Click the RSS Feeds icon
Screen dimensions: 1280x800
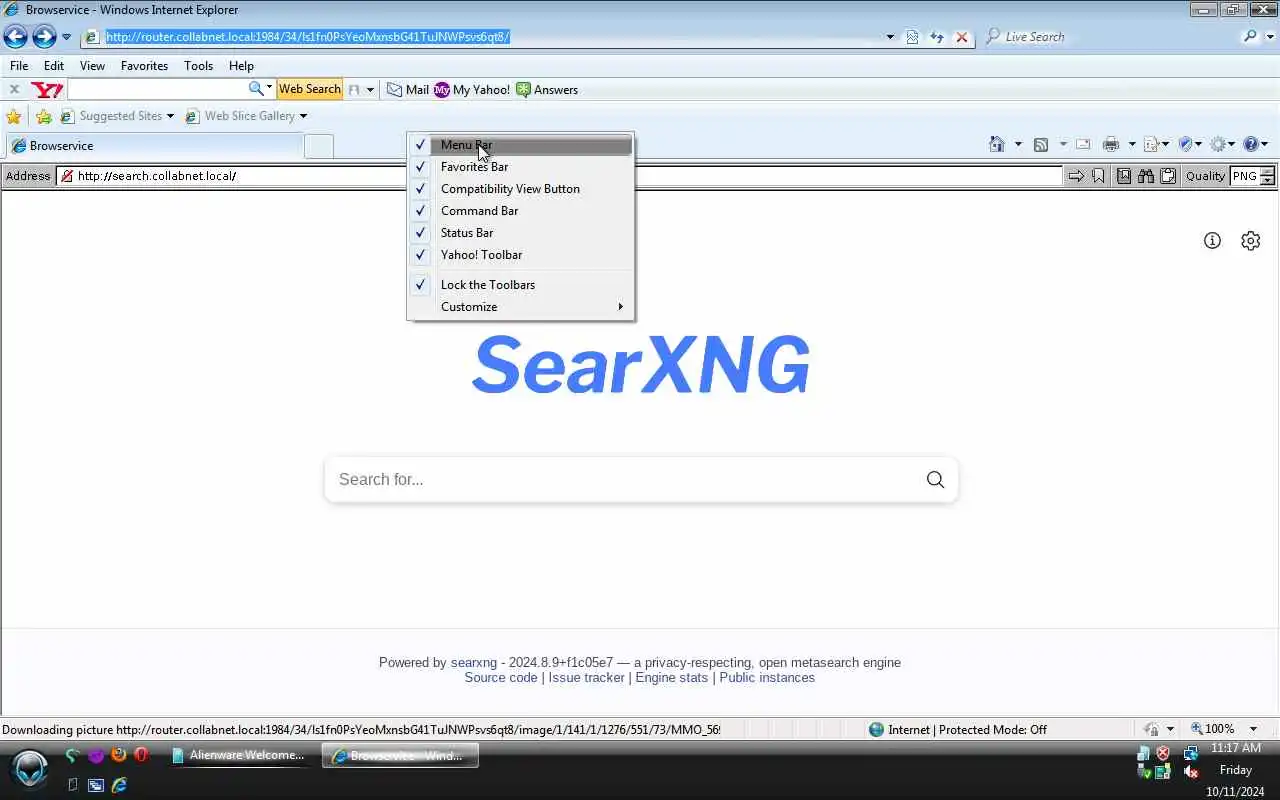pos(1041,145)
